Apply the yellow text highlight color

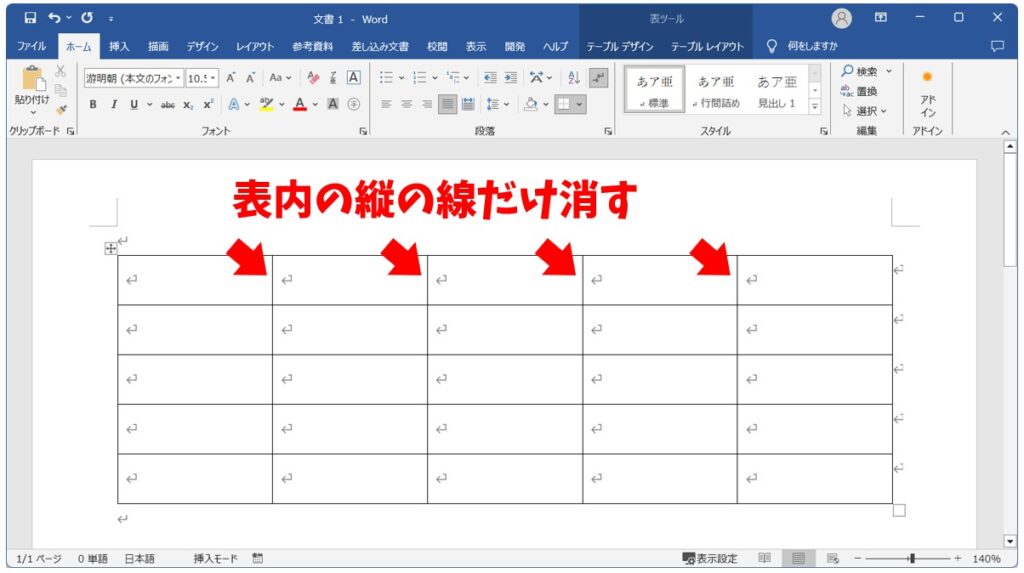pyautogui.click(x=266, y=104)
